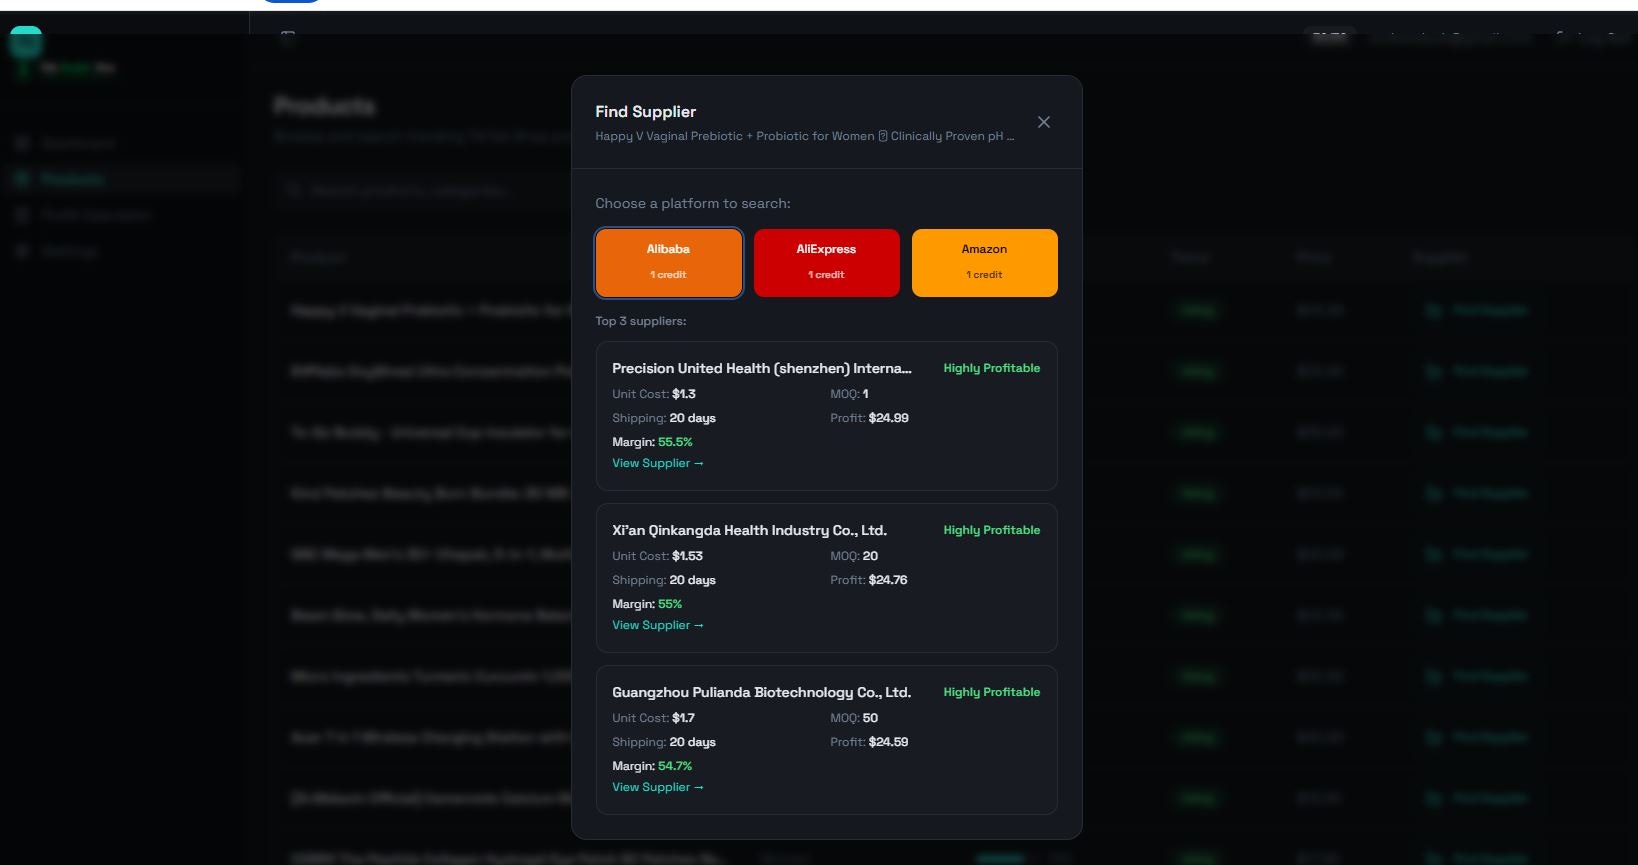
Task: Click the 'Xi'an Qinkangda Health Industry Co., Ltd.' name
Action: pyautogui.click(x=750, y=530)
